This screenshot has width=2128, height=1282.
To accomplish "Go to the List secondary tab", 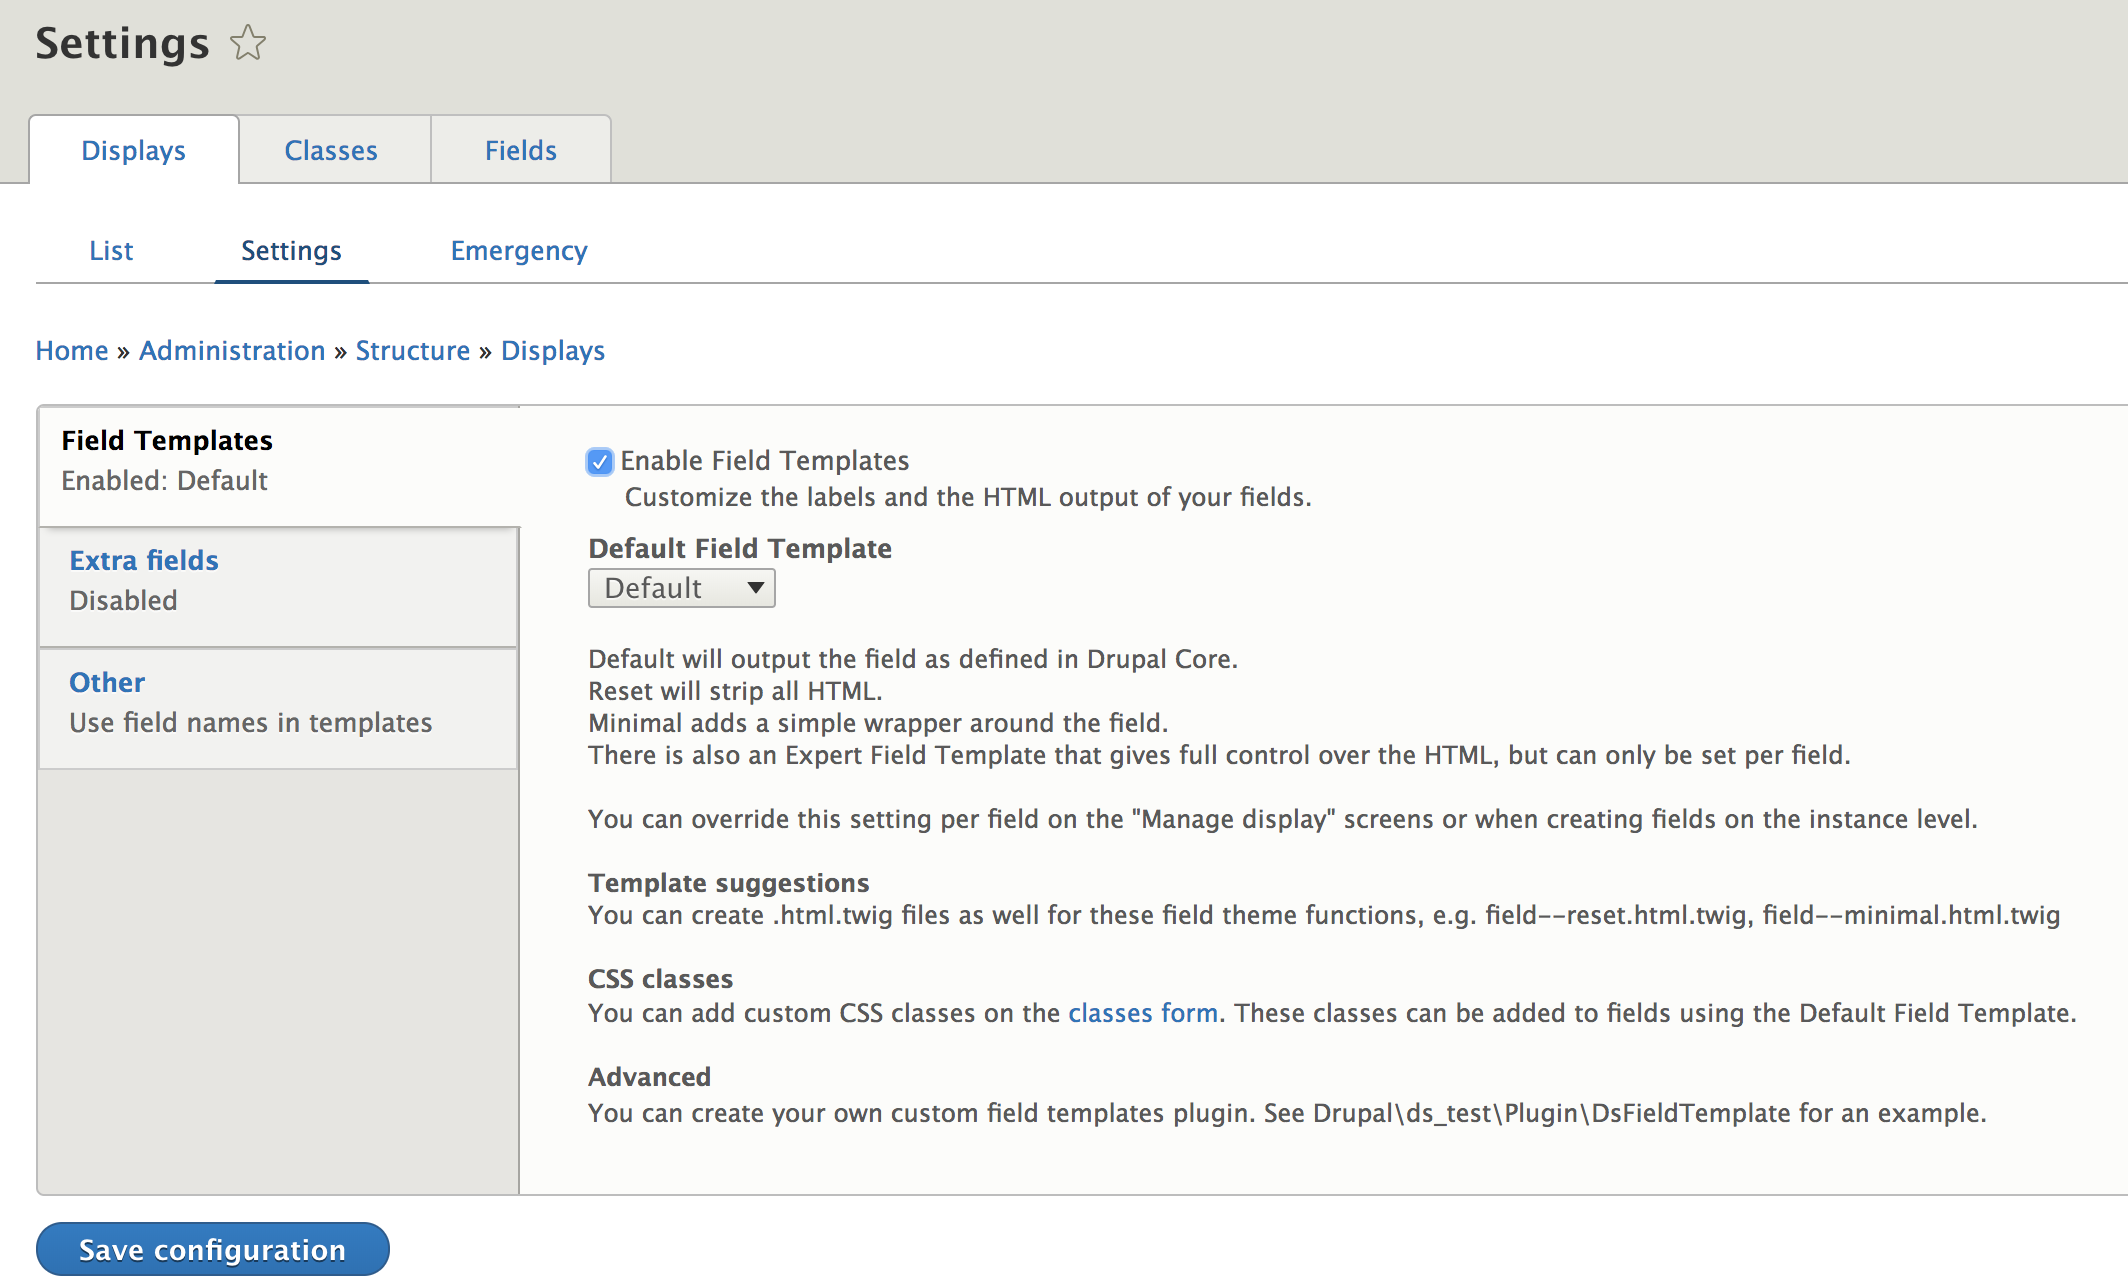I will pyautogui.click(x=111, y=251).
